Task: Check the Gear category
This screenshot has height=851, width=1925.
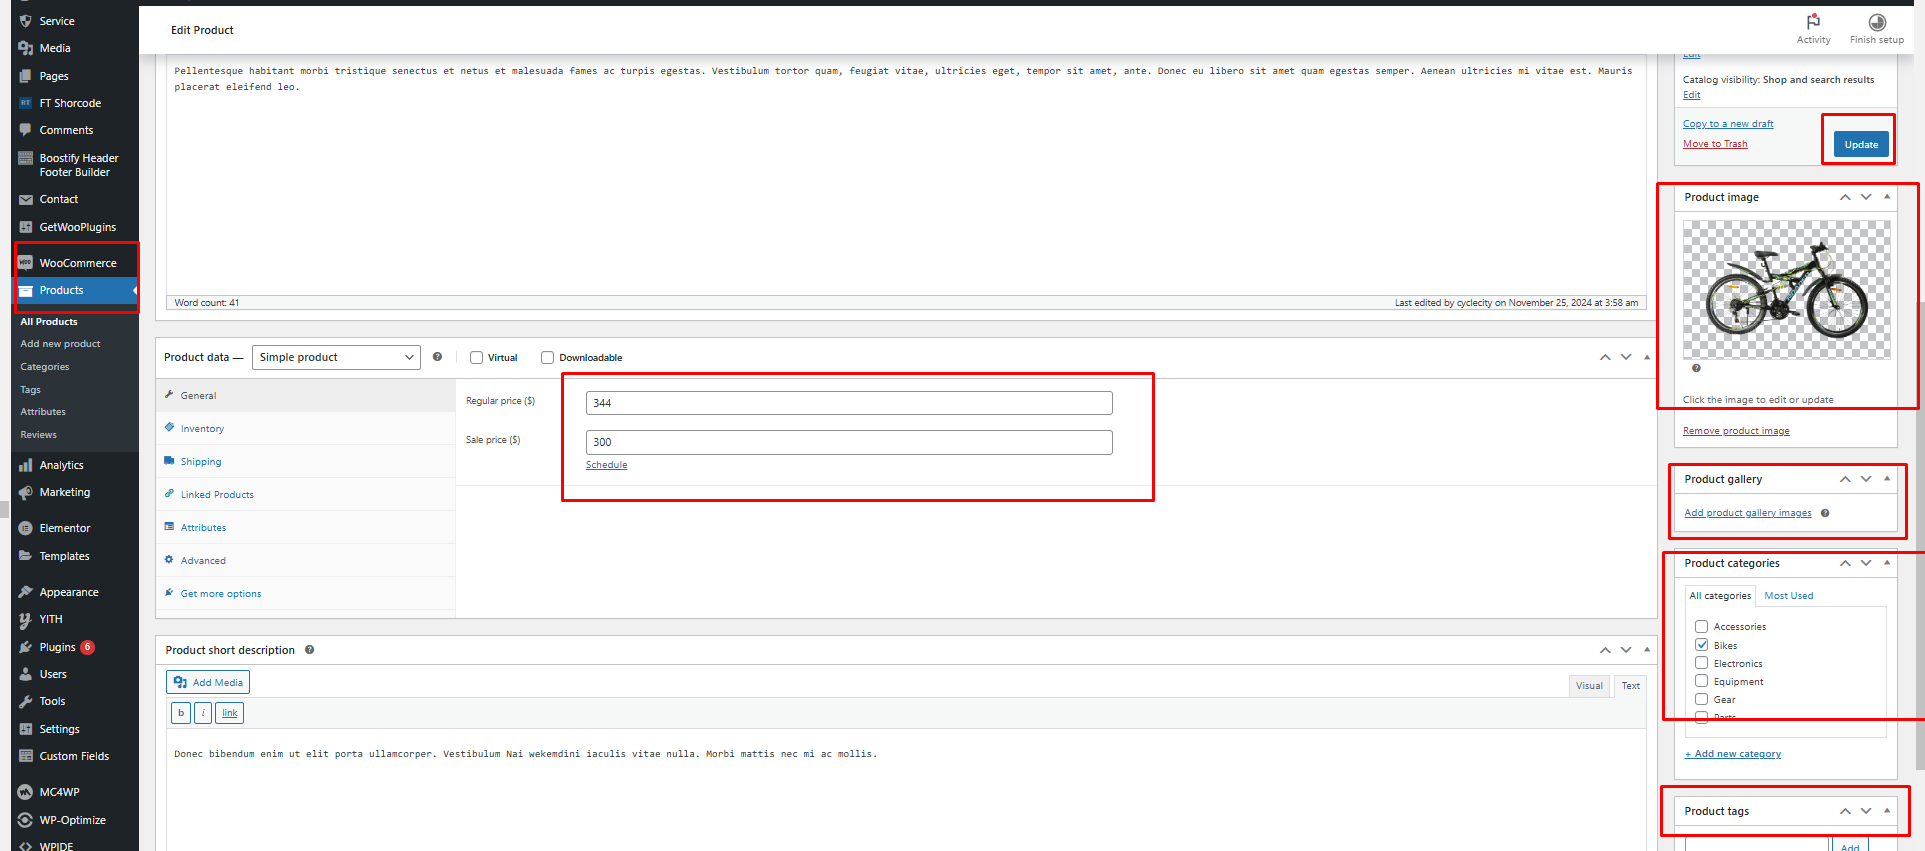Action: 1701,699
